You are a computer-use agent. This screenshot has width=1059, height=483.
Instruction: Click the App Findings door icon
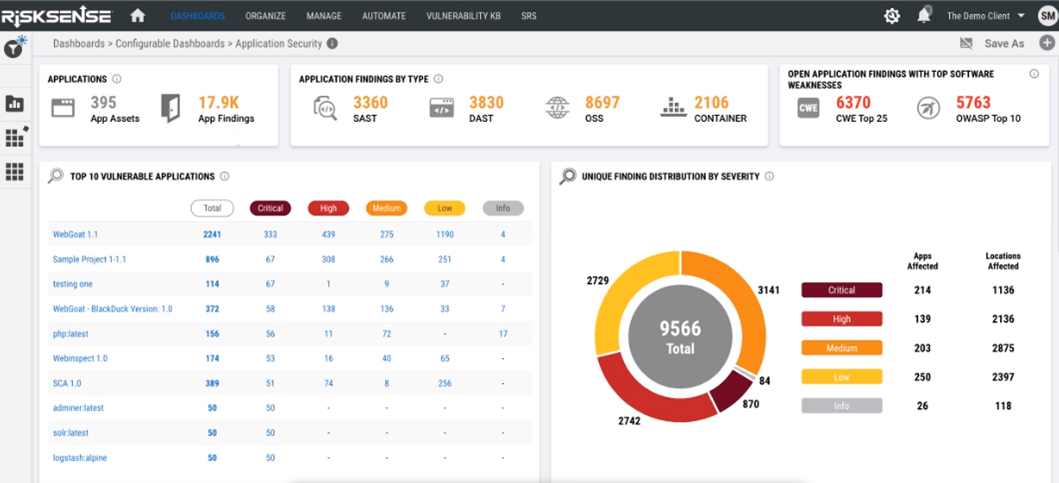tap(170, 109)
